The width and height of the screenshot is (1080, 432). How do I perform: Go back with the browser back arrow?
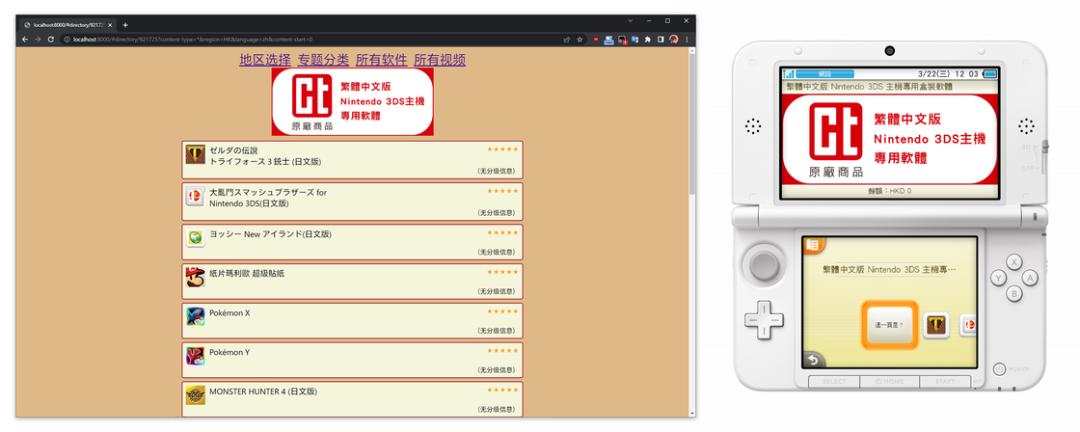(25, 39)
